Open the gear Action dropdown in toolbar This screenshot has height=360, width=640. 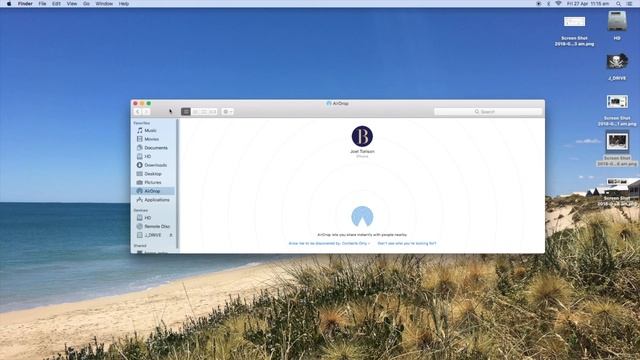point(227,111)
